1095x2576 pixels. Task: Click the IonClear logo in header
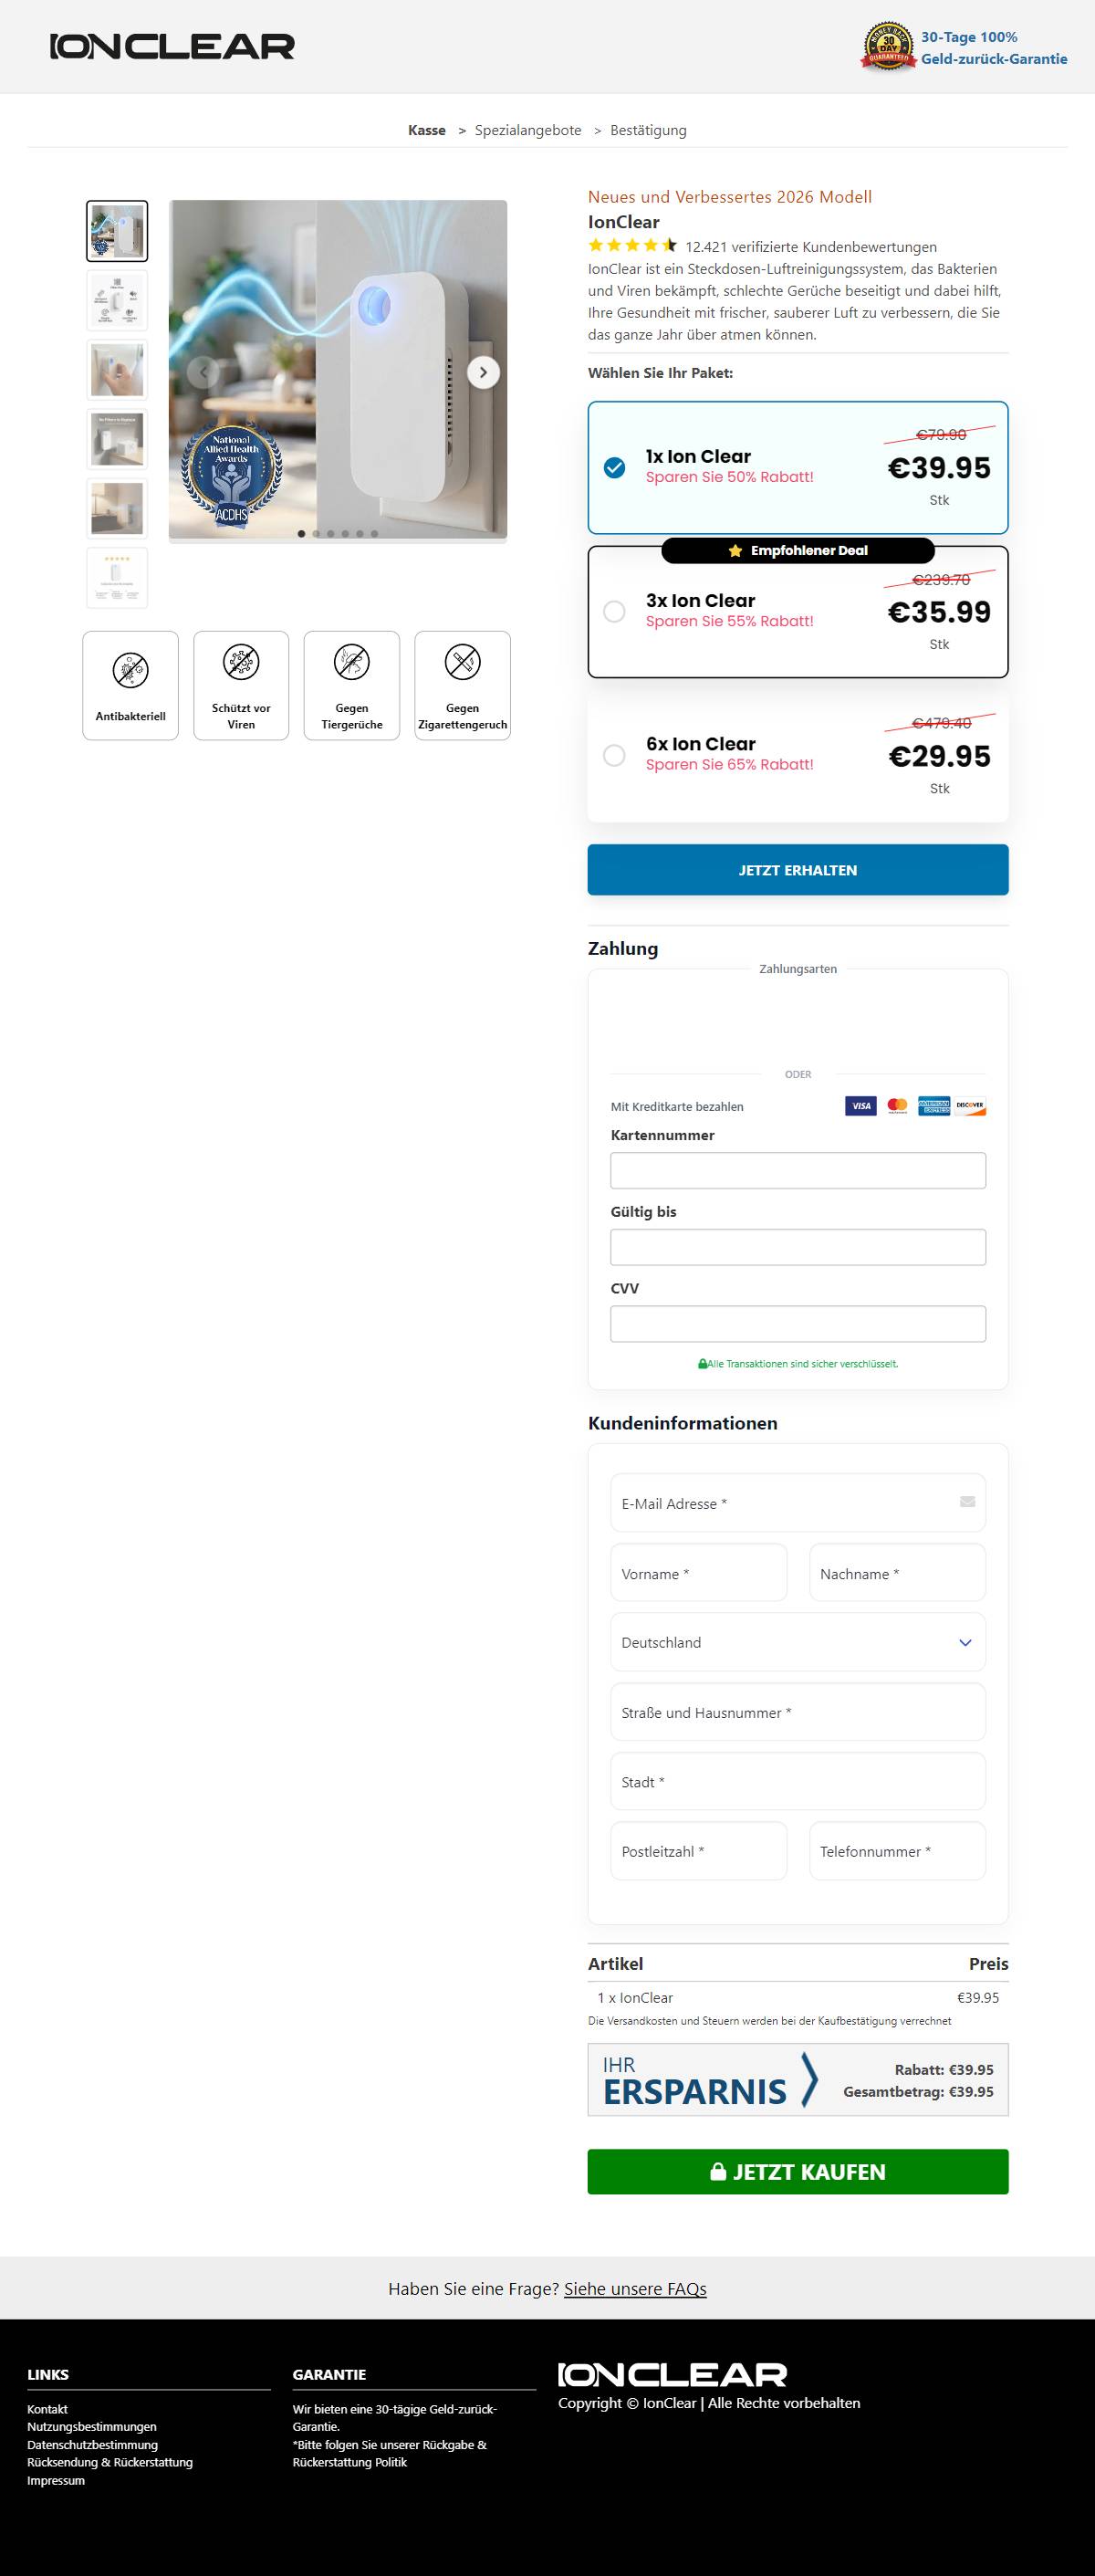172,46
